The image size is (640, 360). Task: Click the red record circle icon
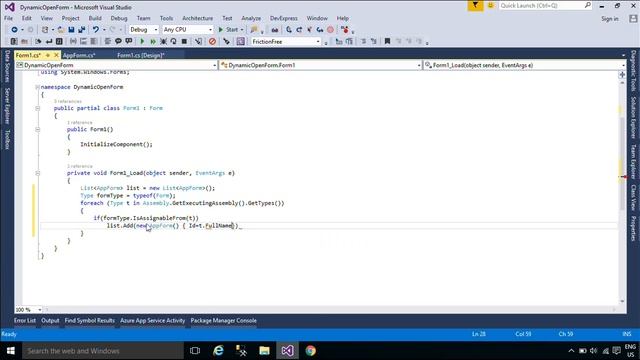[330, 30]
